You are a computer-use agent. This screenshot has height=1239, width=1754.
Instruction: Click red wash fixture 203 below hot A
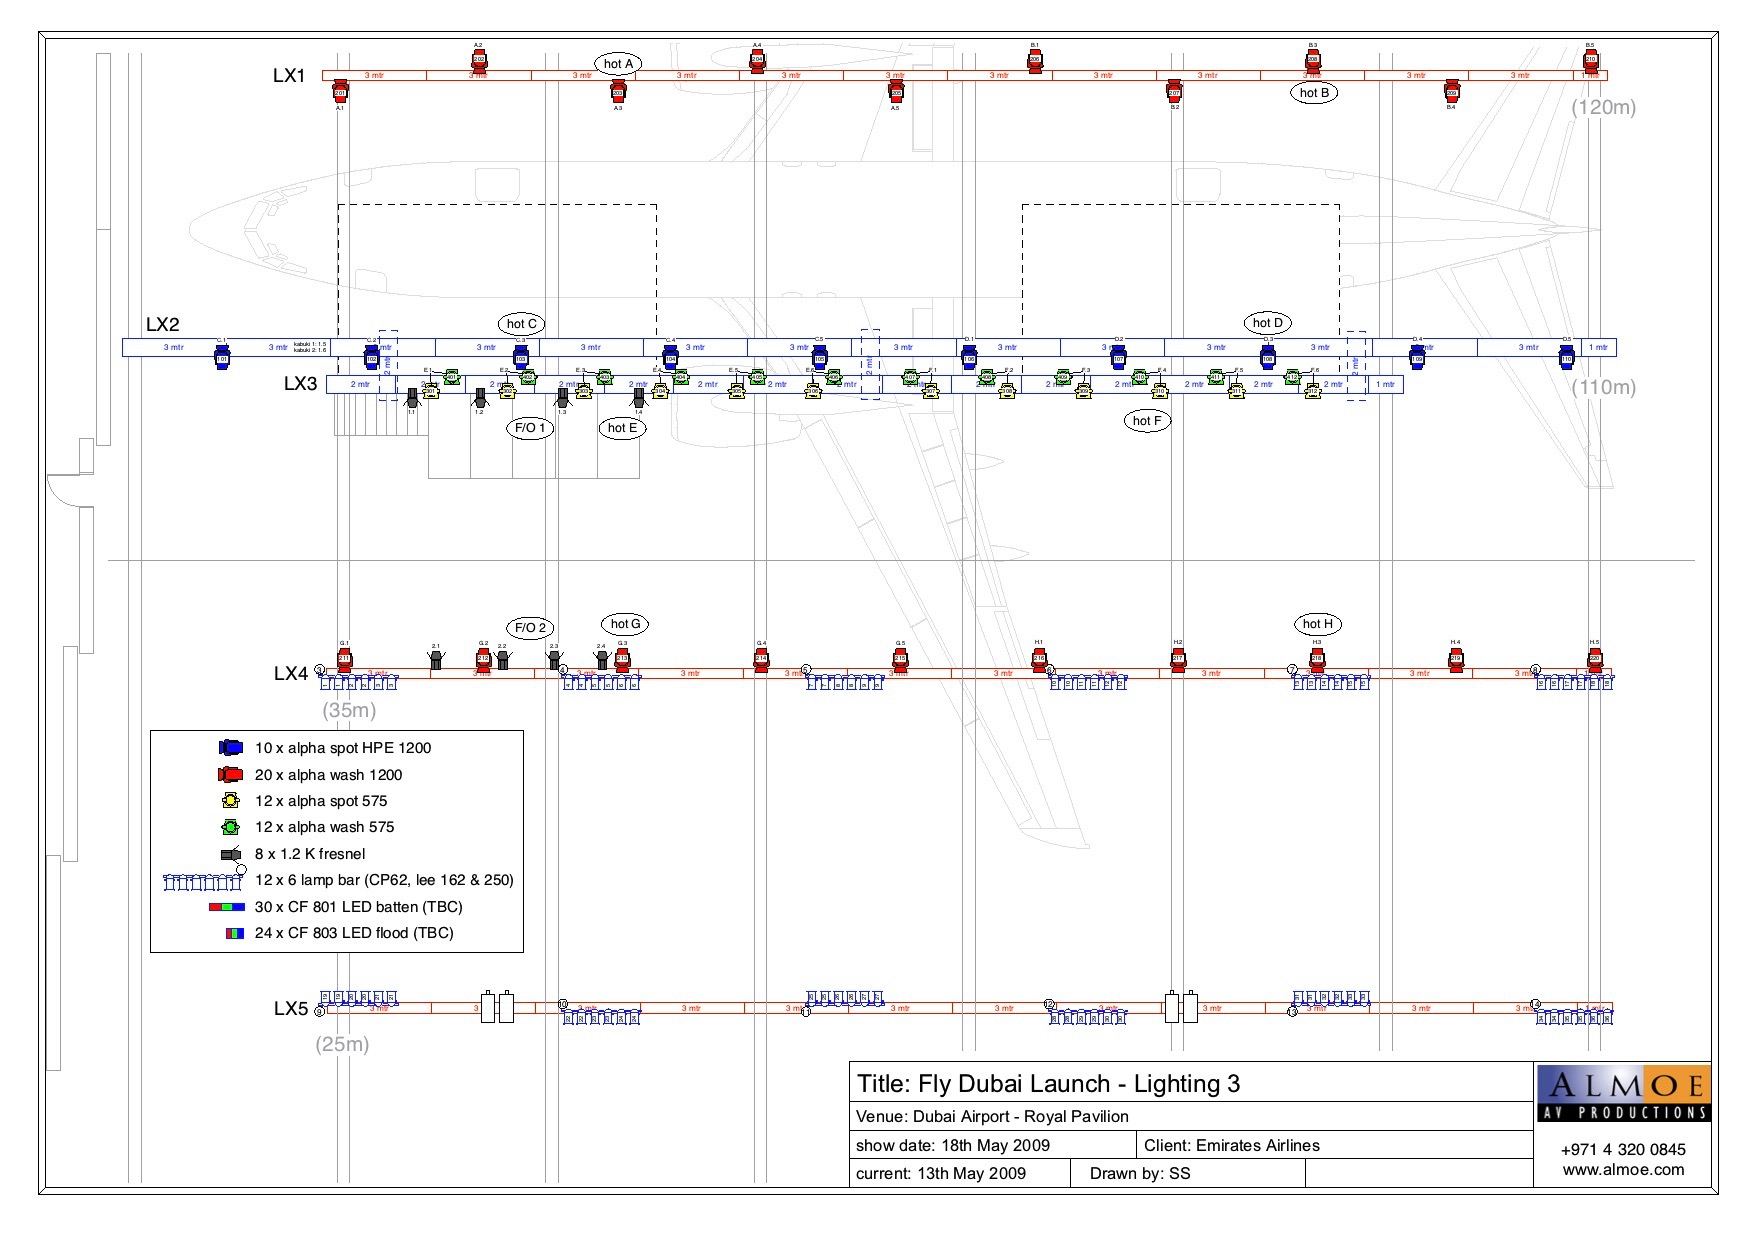click(x=618, y=92)
